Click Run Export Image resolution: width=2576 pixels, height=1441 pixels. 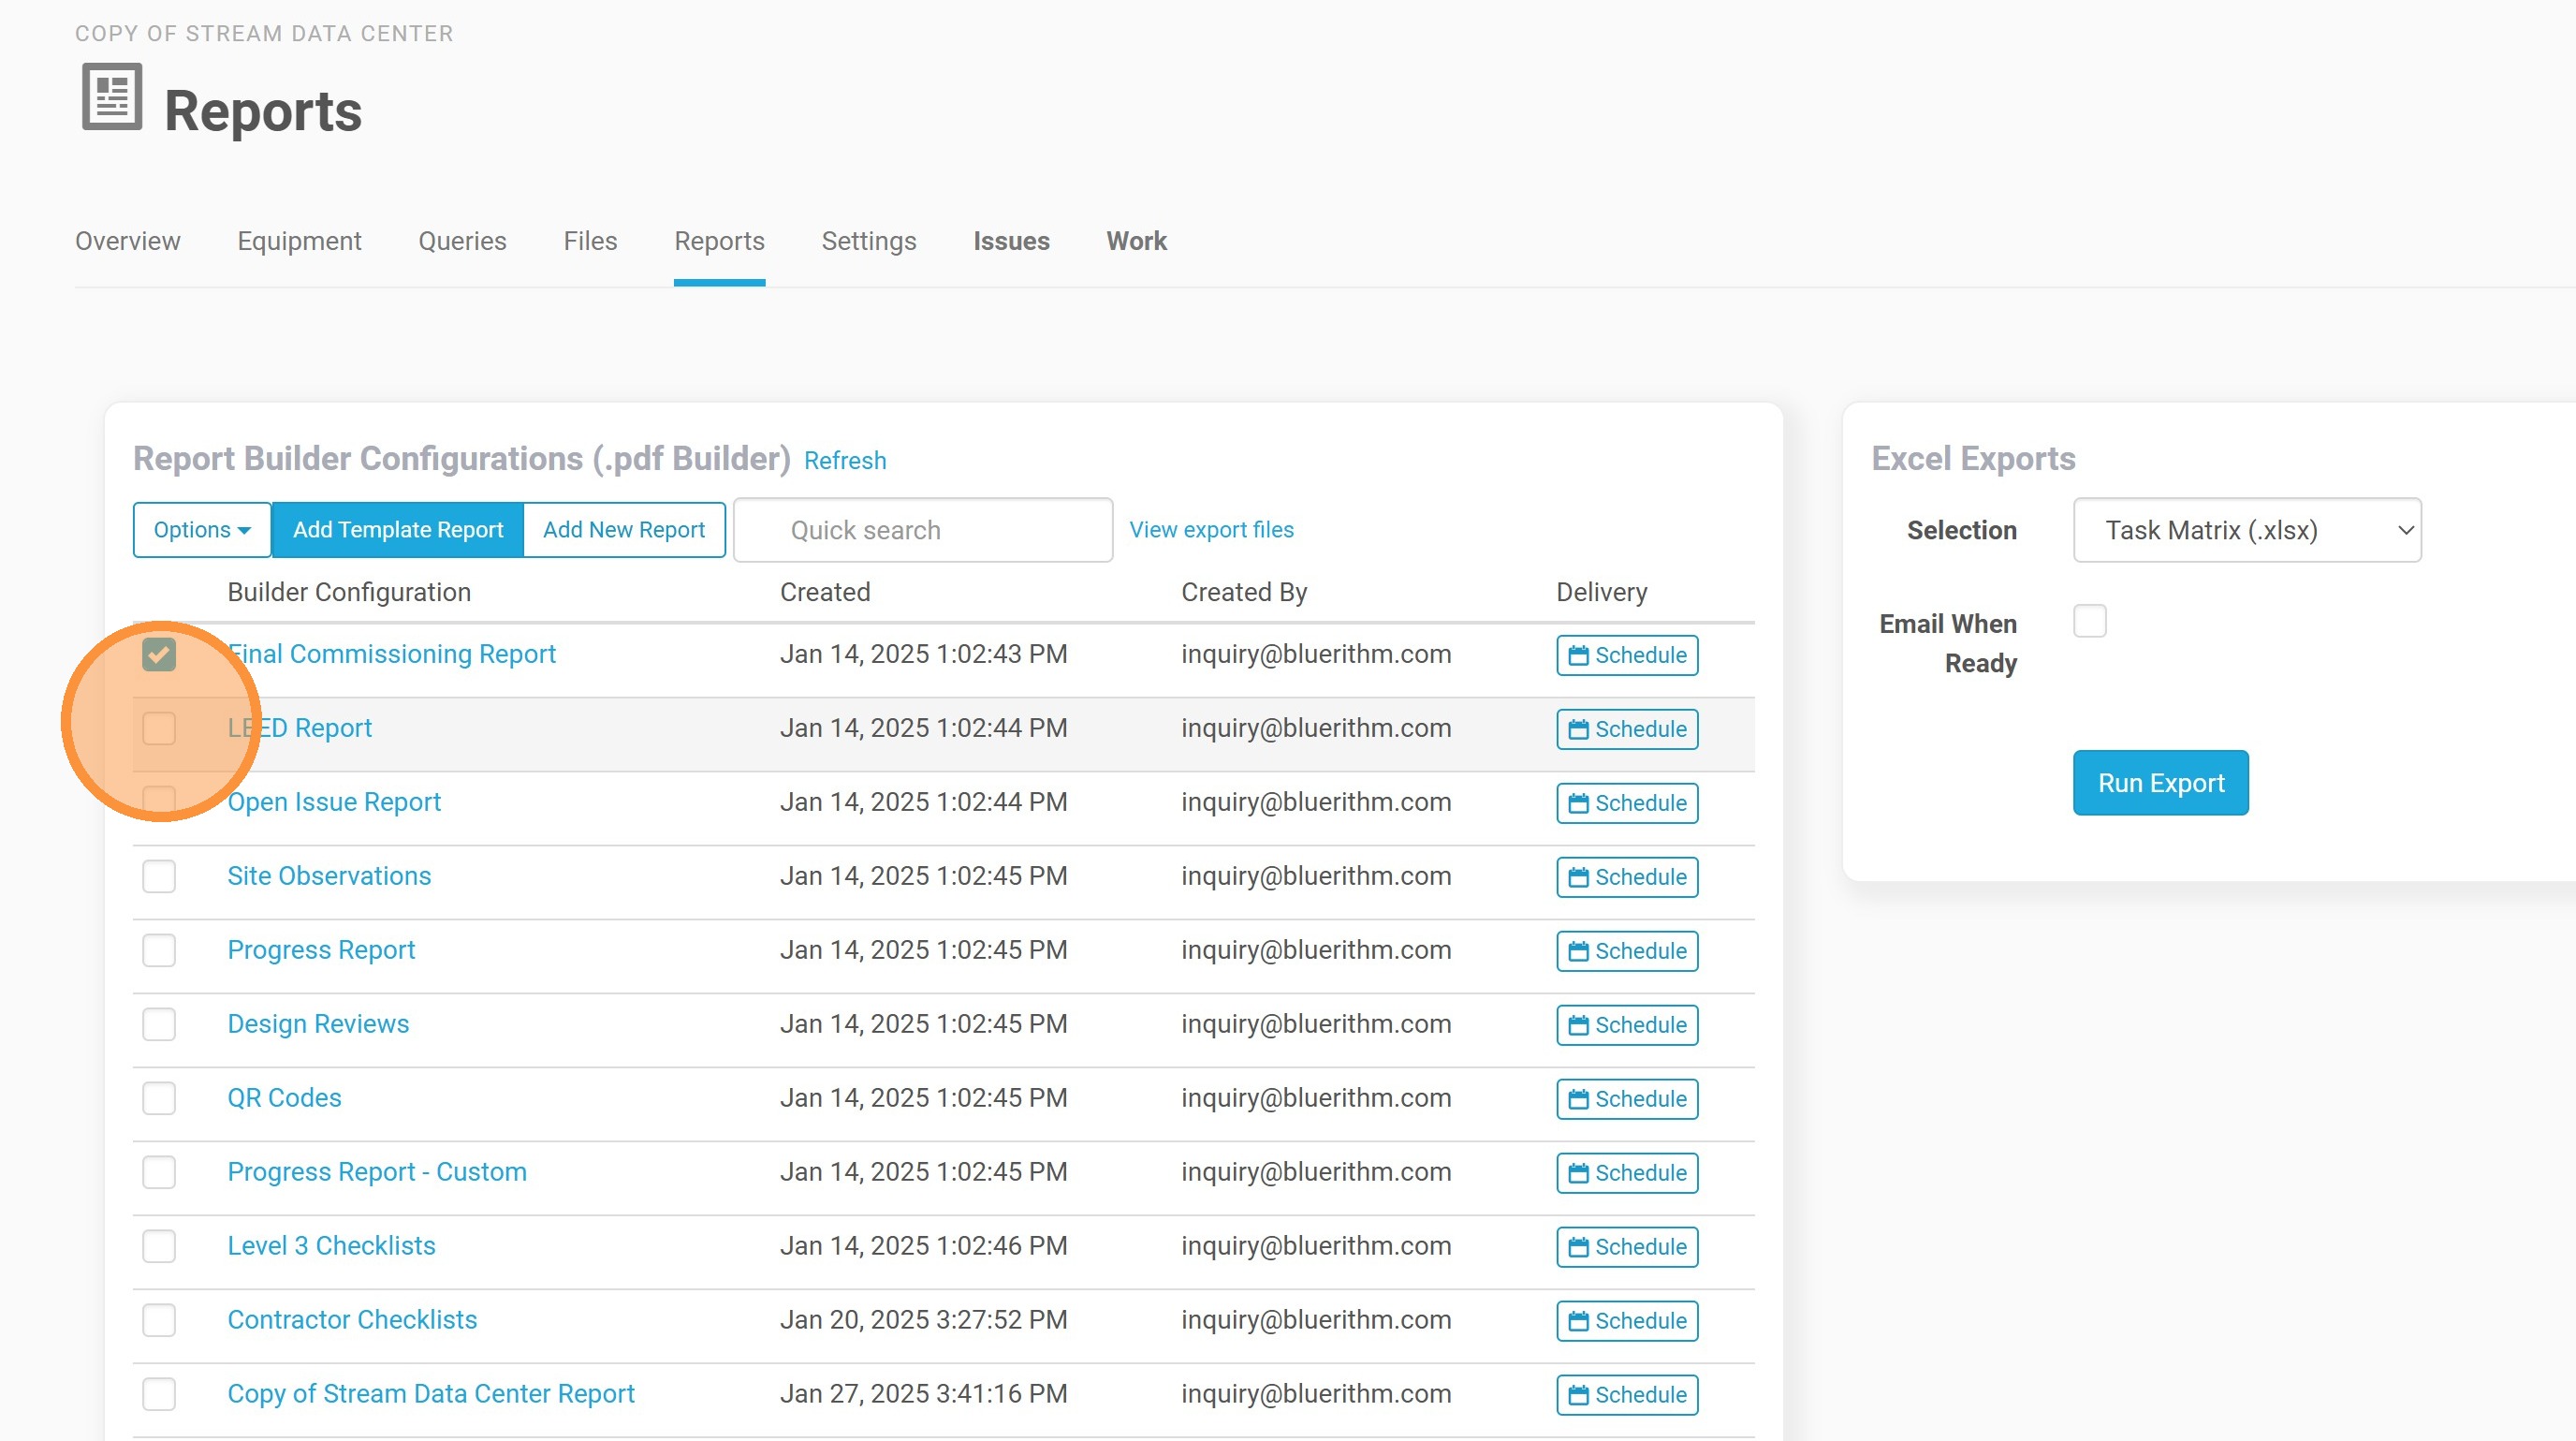[x=2160, y=782]
